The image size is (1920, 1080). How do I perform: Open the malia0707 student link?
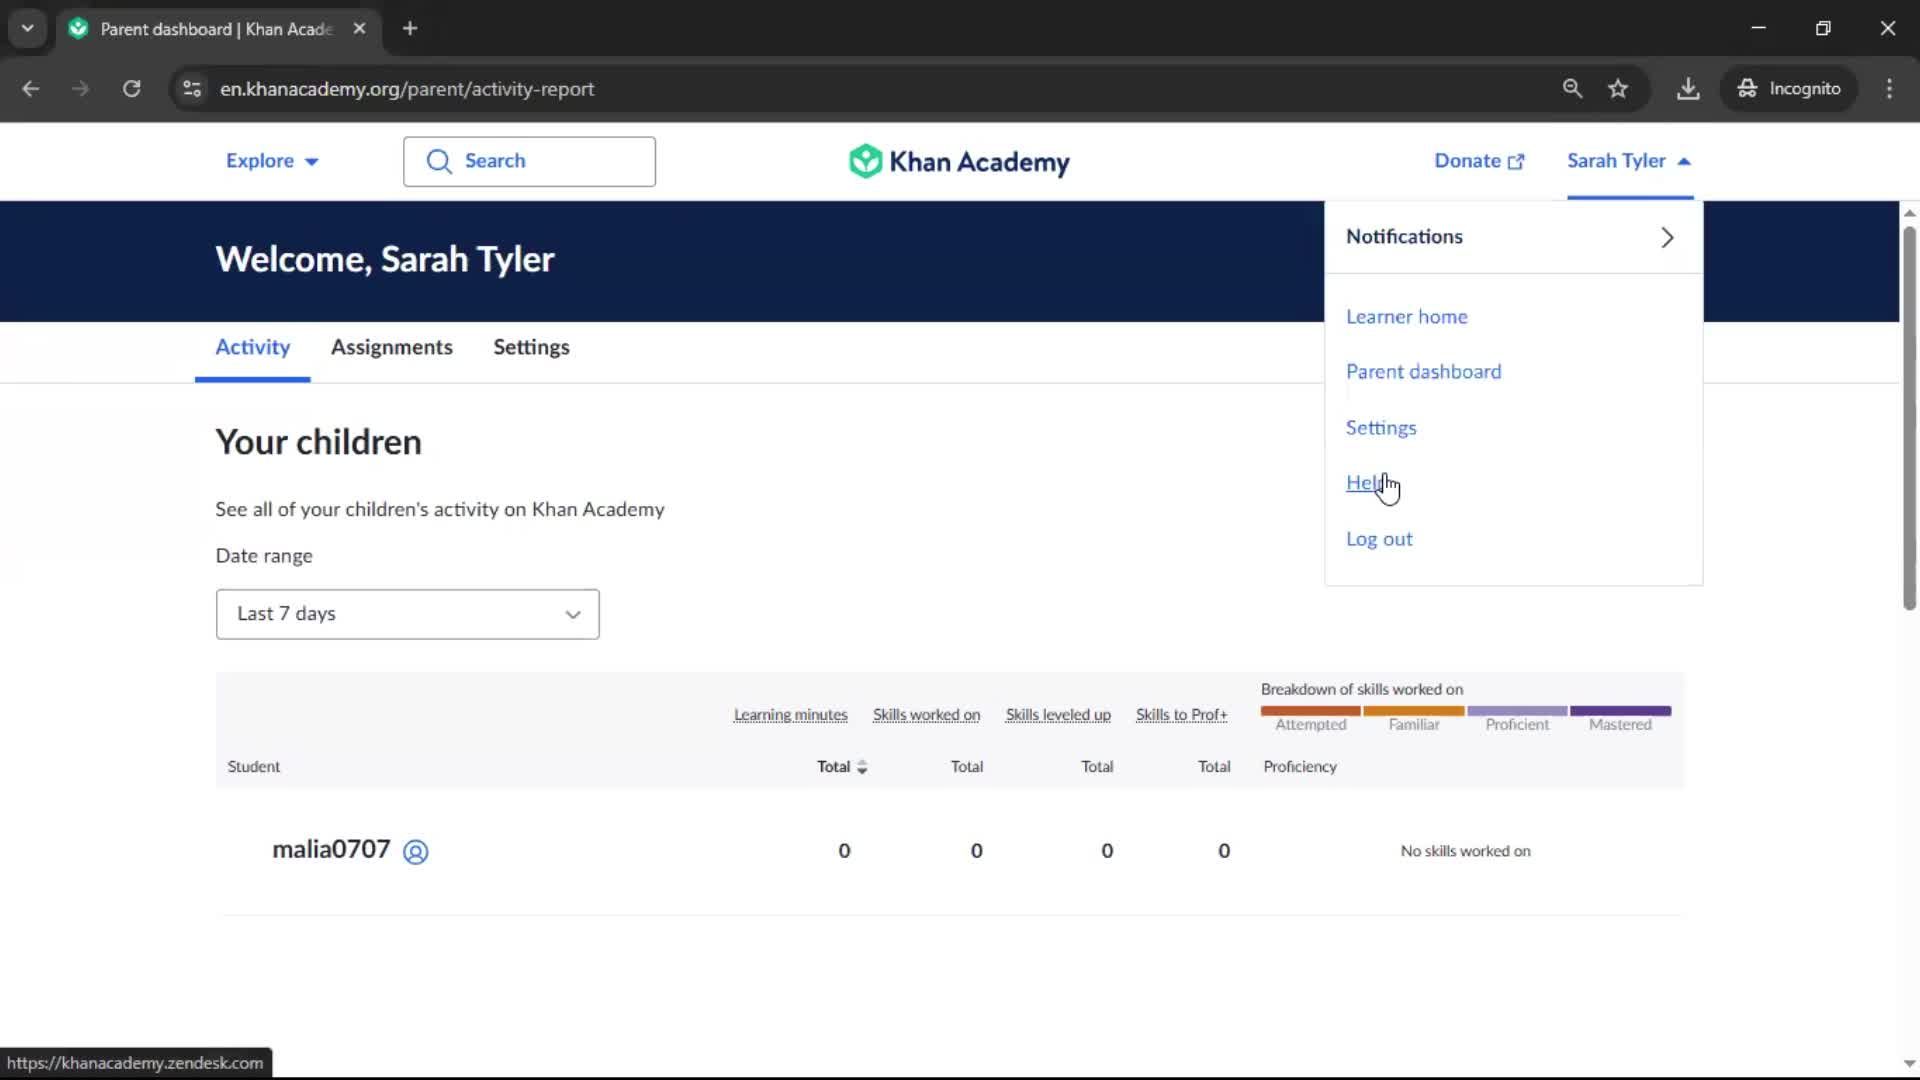point(331,850)
